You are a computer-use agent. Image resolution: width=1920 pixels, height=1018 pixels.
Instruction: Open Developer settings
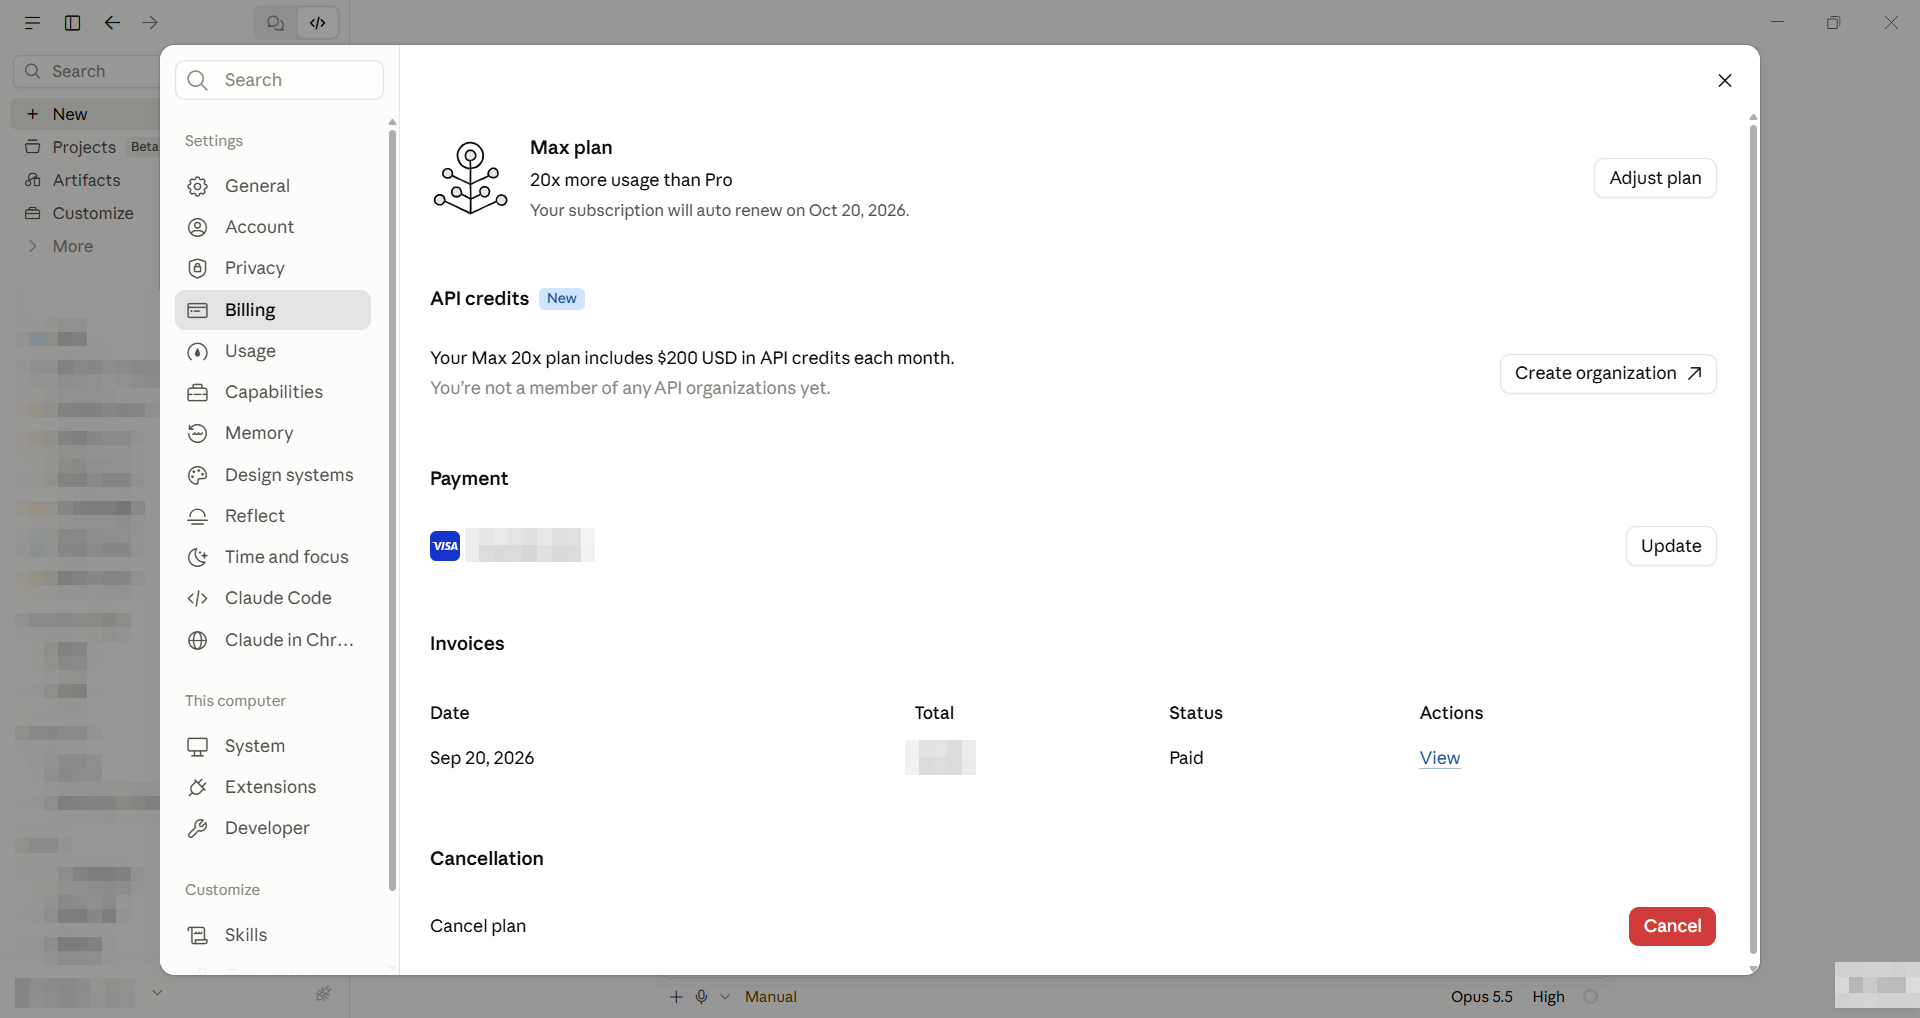coord(273,828)
